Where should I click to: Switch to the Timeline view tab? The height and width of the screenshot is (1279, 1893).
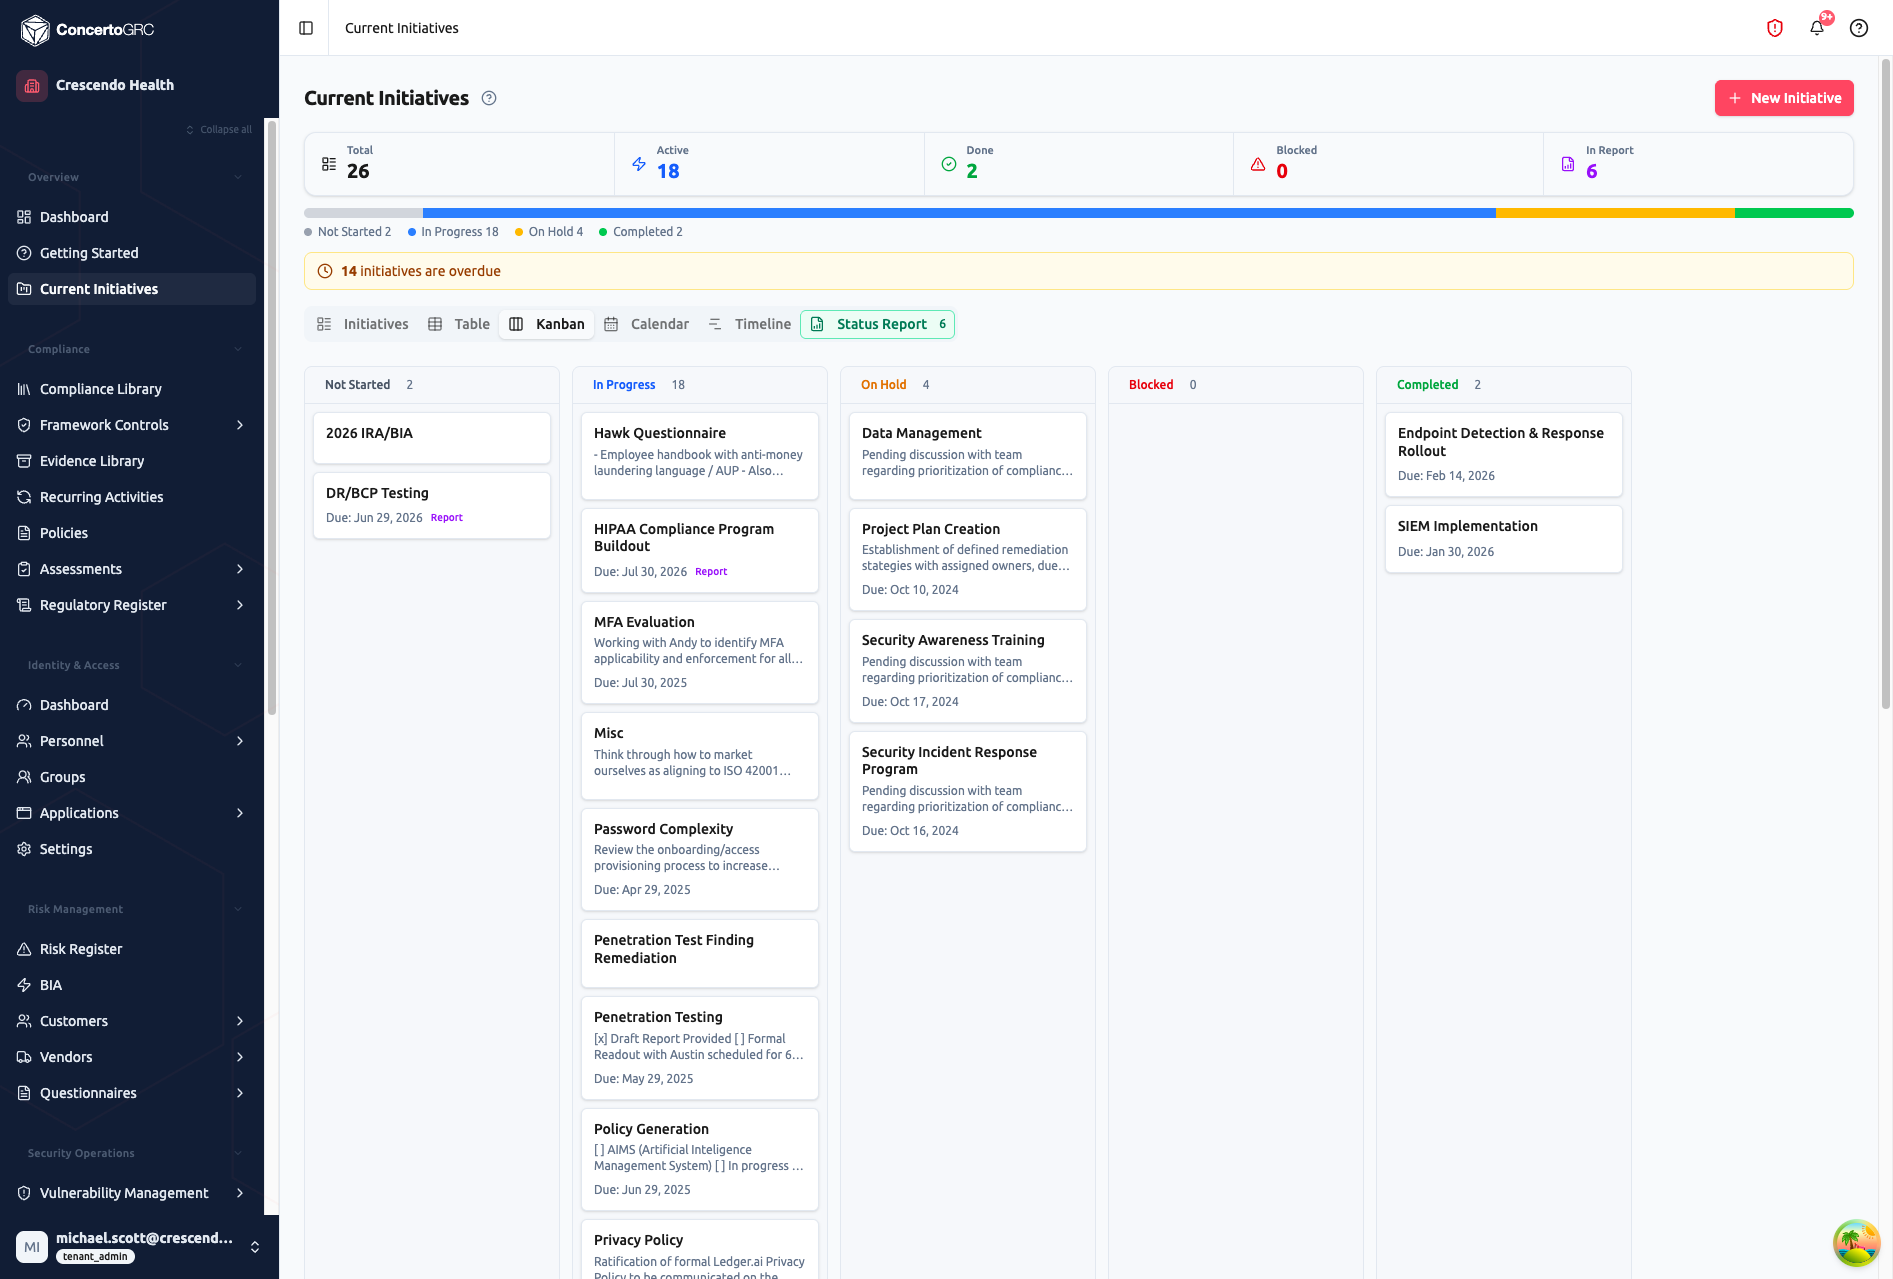750,324
